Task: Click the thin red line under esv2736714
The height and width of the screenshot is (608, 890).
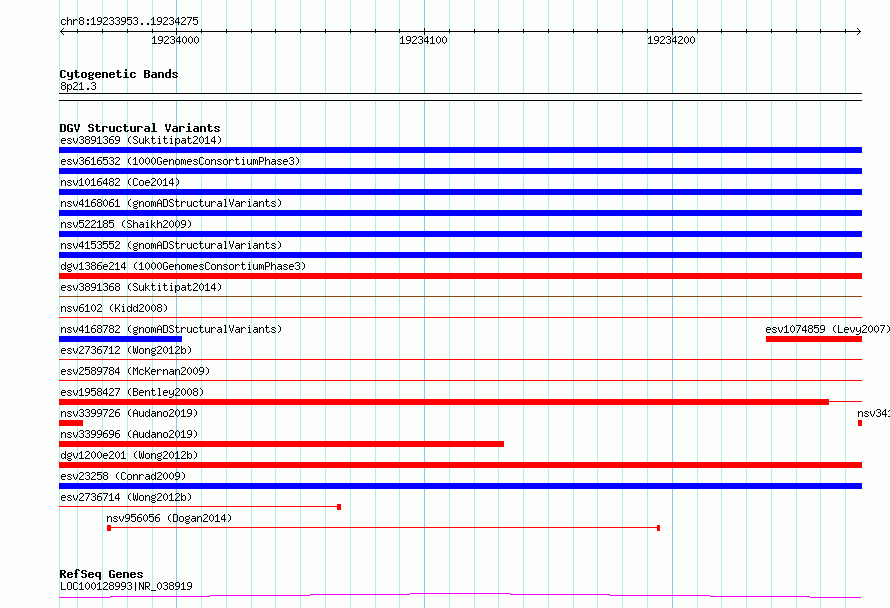Action: click(x=200, y=506)
